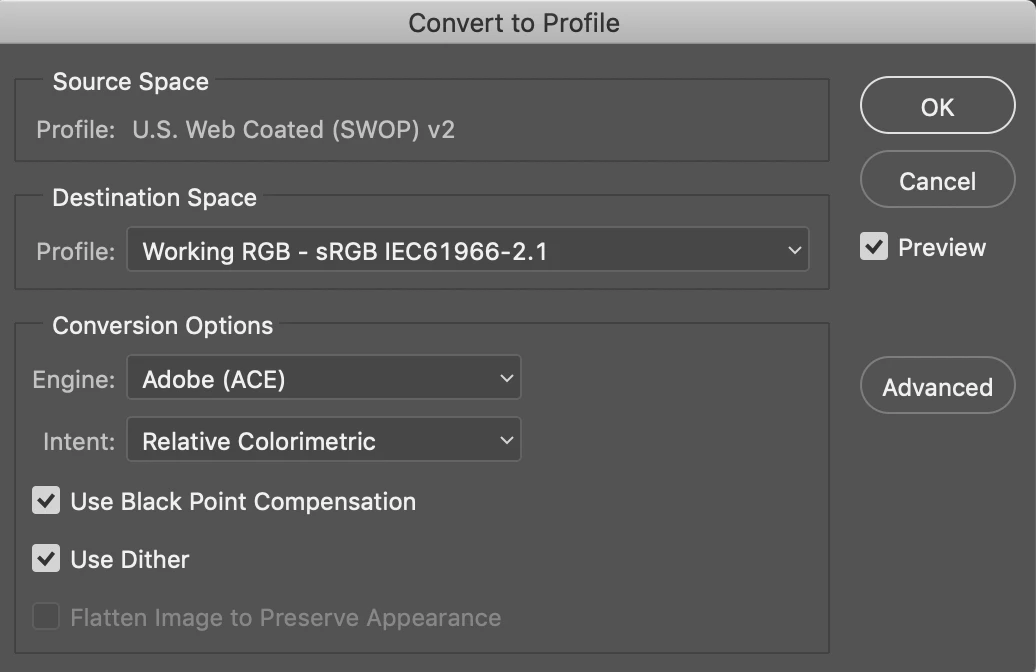Click the Use Dither label text
Screen dimensions: 1036x672
(x=130, y=559)
